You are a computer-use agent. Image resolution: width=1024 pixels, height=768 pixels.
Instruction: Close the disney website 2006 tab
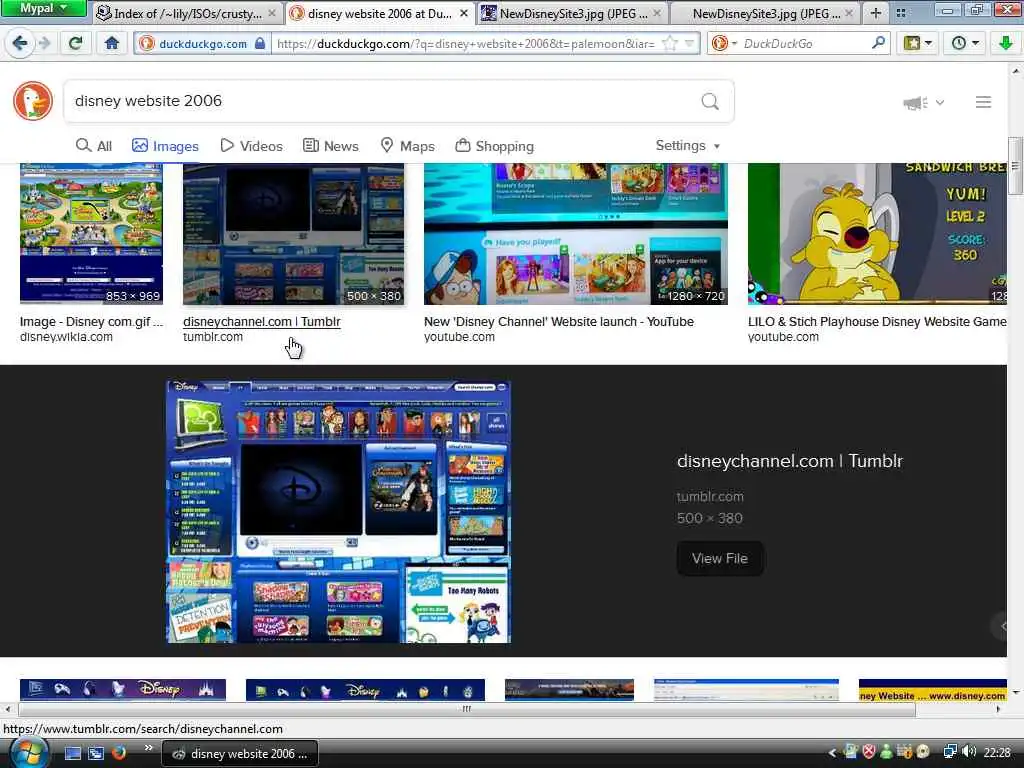click(464, 13)
